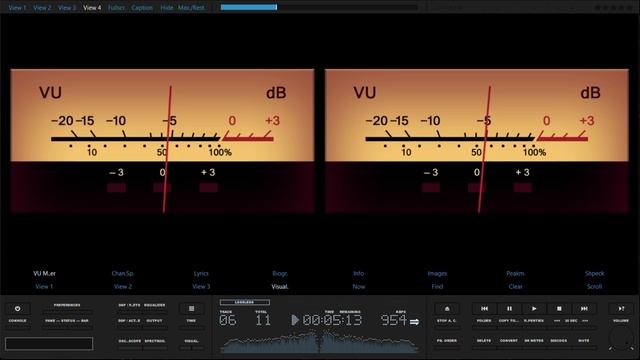Select View 4 in the top bar
This screenshot has height=360, width=640.
tap(92, 7)
